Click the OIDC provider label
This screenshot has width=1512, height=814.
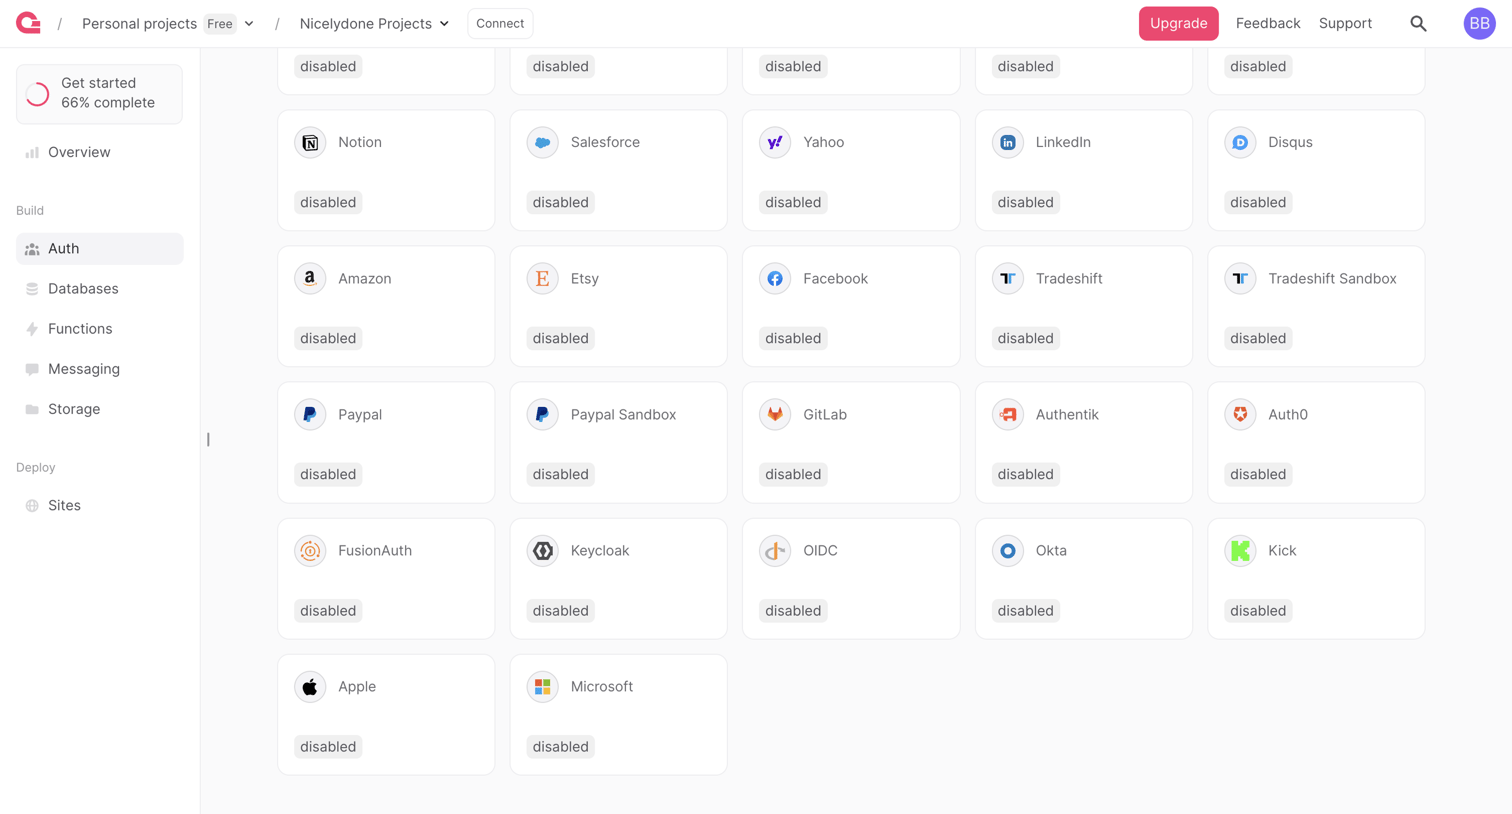click(820, 550)
